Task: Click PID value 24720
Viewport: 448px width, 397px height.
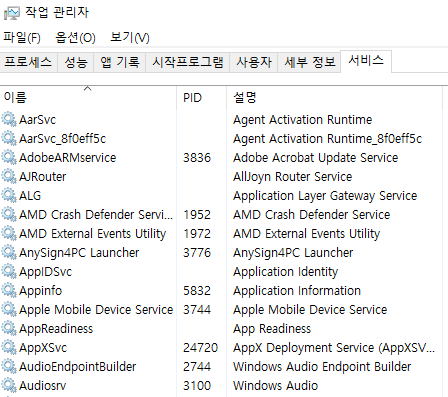Action: point(200,347)
